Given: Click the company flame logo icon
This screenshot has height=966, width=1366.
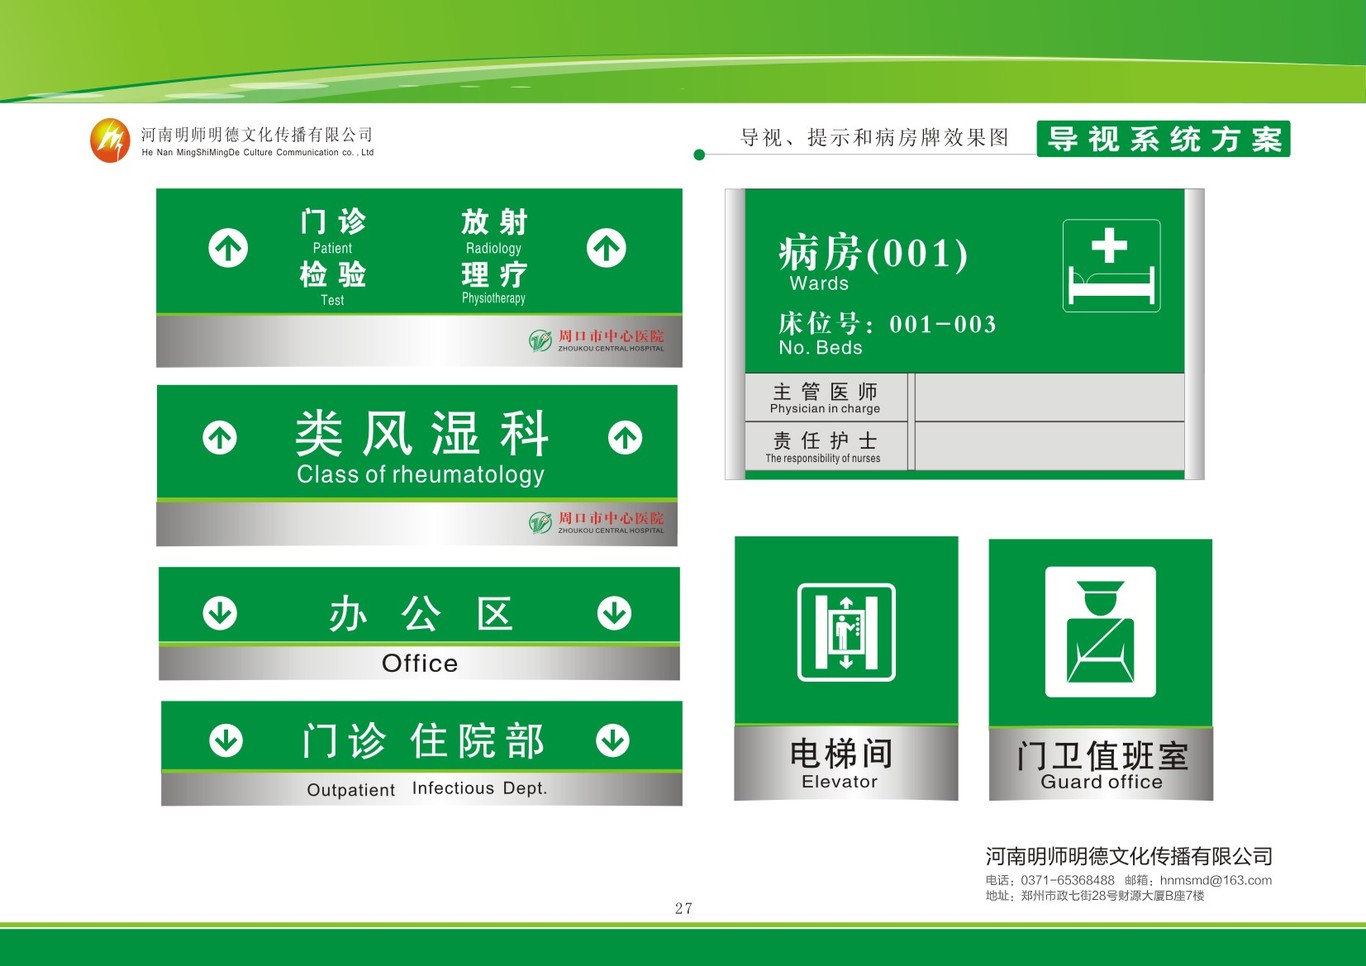Looking at the screenshot, I should click(110, 140).
